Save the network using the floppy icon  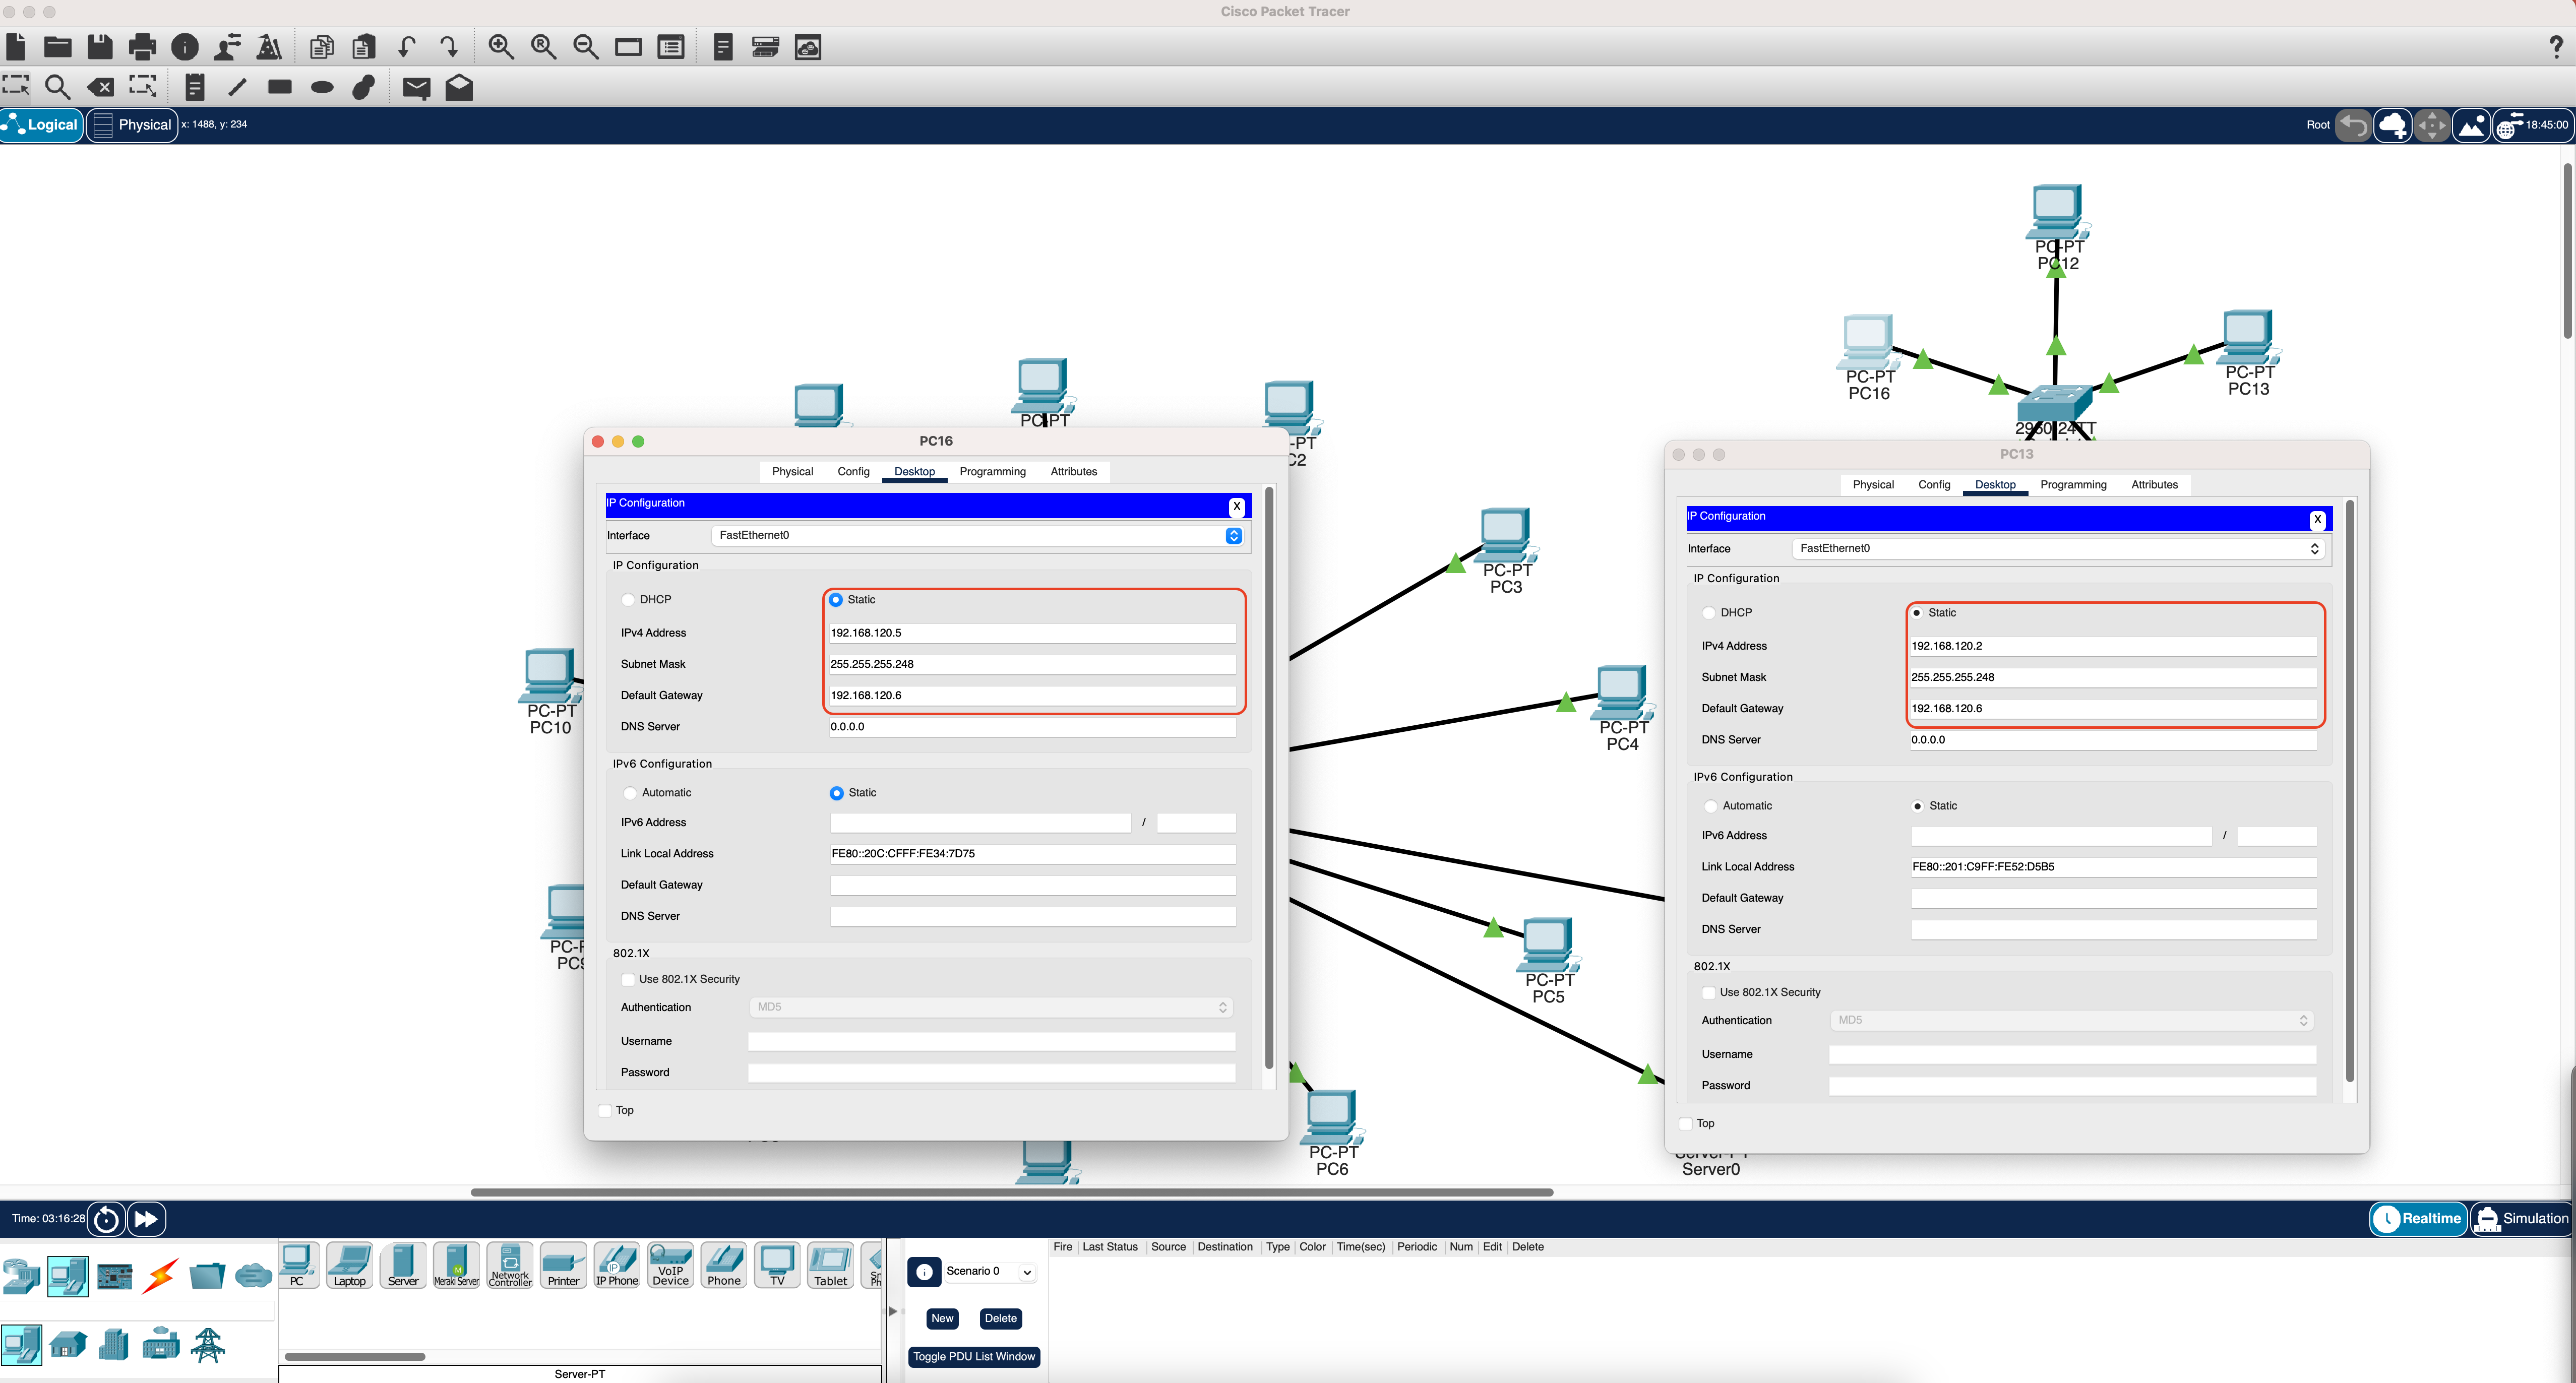click(x=100, y=47)
